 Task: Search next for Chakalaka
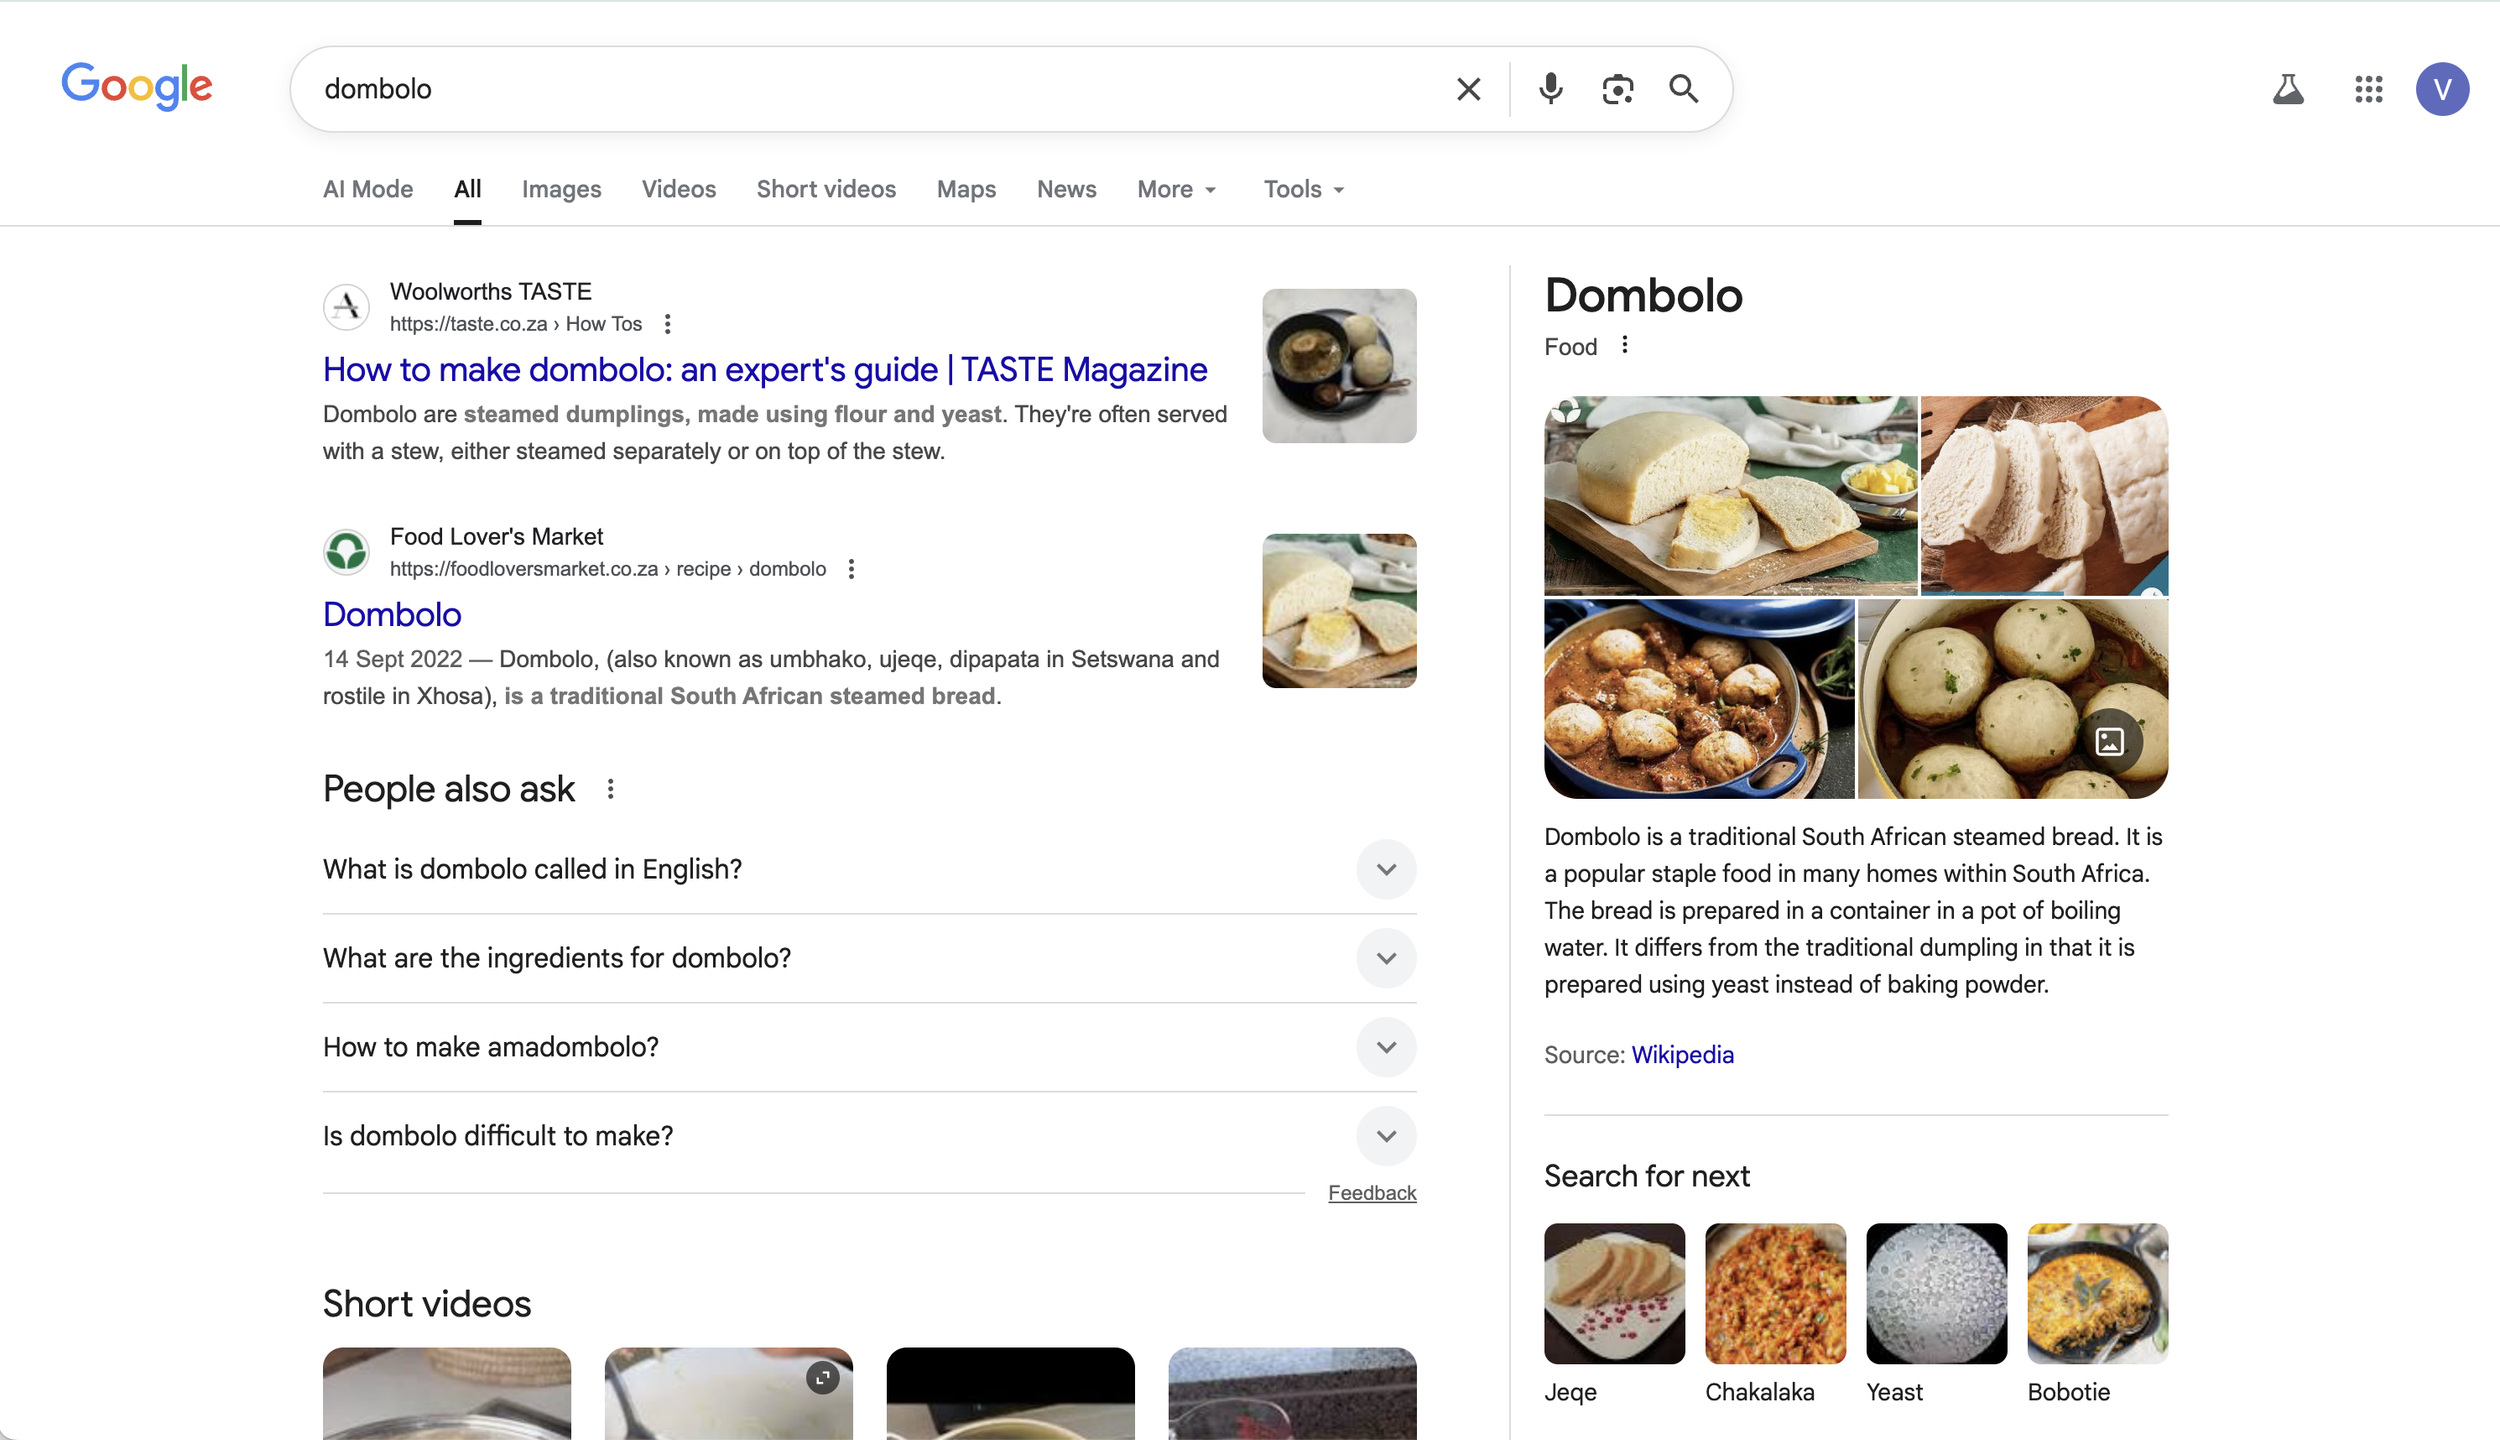pos(1775,1314)
